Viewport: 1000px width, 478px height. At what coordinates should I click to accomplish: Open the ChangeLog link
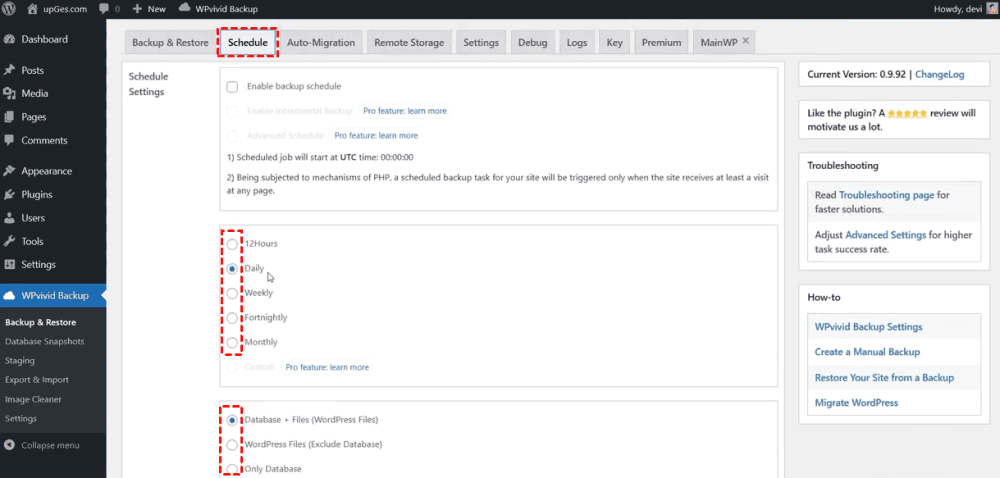939,75
